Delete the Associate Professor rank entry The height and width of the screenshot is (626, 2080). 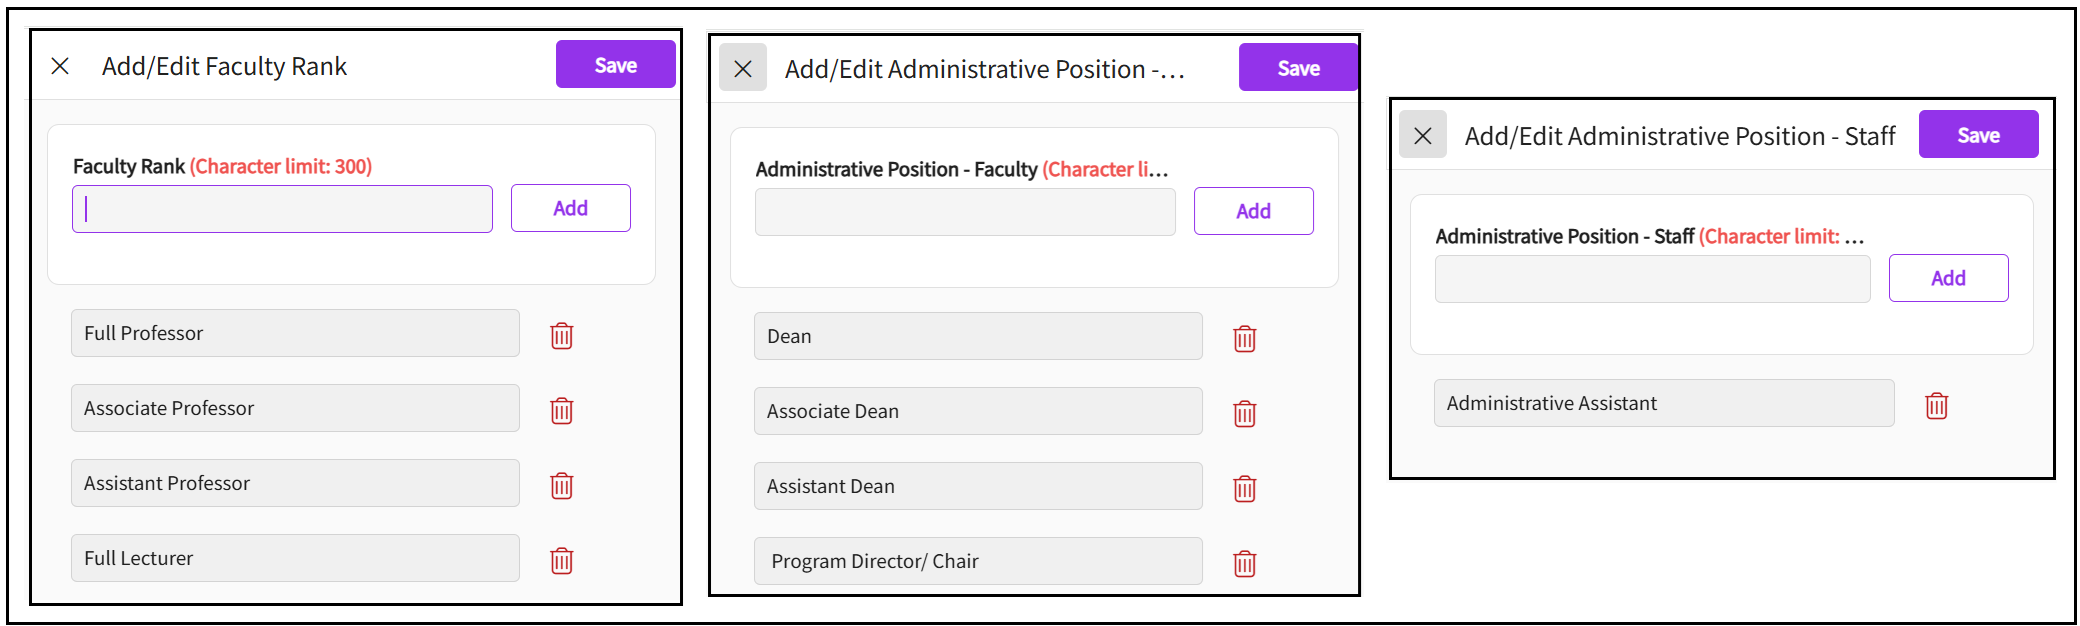point(562,410)
